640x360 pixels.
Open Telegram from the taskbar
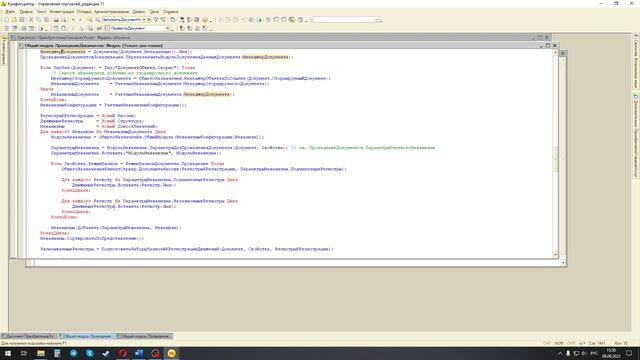73,353
